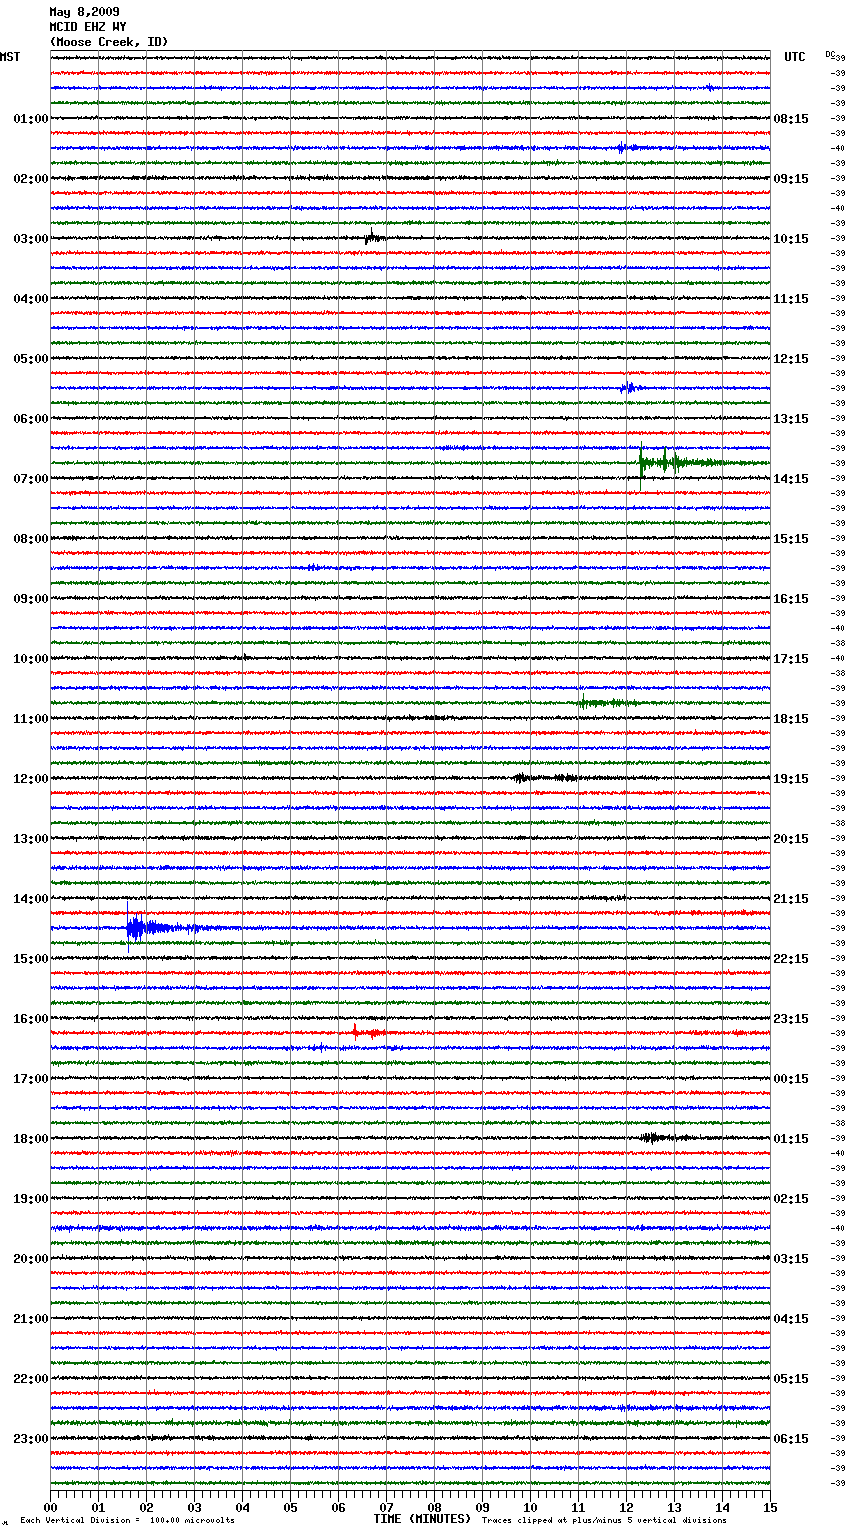Screen dimensions: 850x1534
Task: Click the 14:15 UTC time label
Action: (x=791, y=479)
